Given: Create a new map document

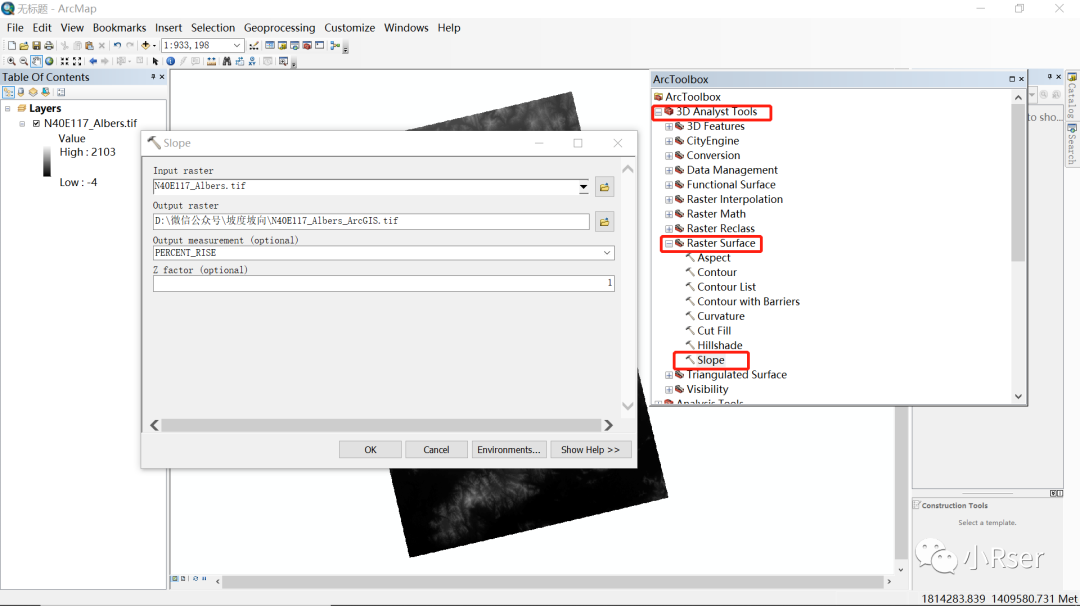Looking at the screenshot, I should [12, 45].
